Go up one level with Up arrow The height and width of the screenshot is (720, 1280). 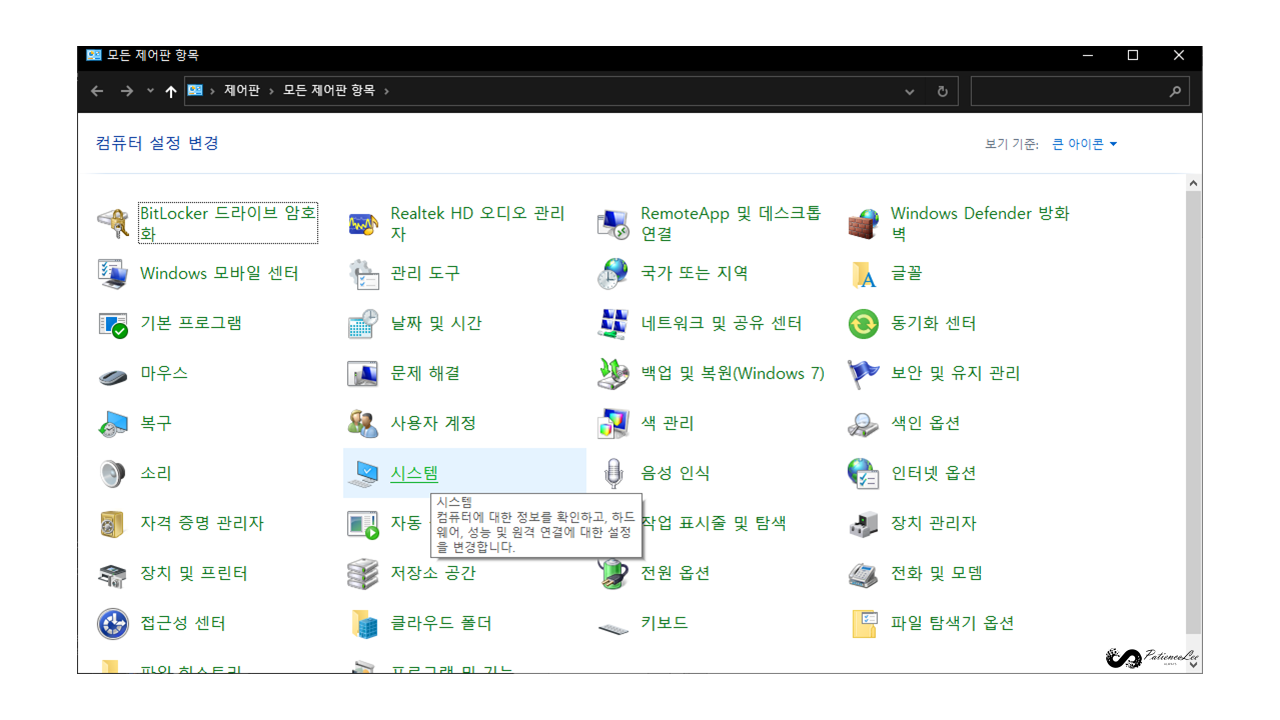click(x=171, y=91)
